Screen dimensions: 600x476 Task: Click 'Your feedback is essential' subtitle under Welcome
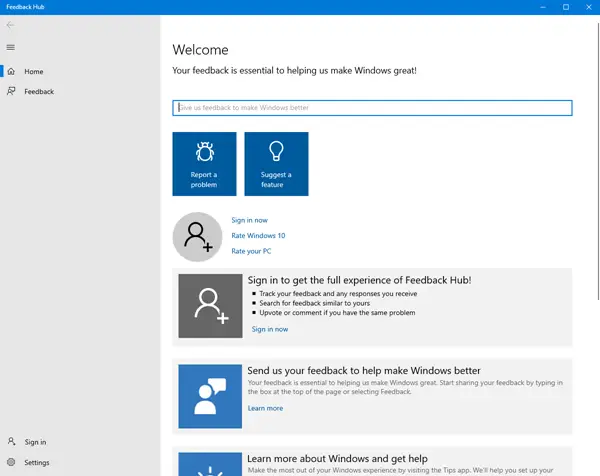tap(294, 70)
